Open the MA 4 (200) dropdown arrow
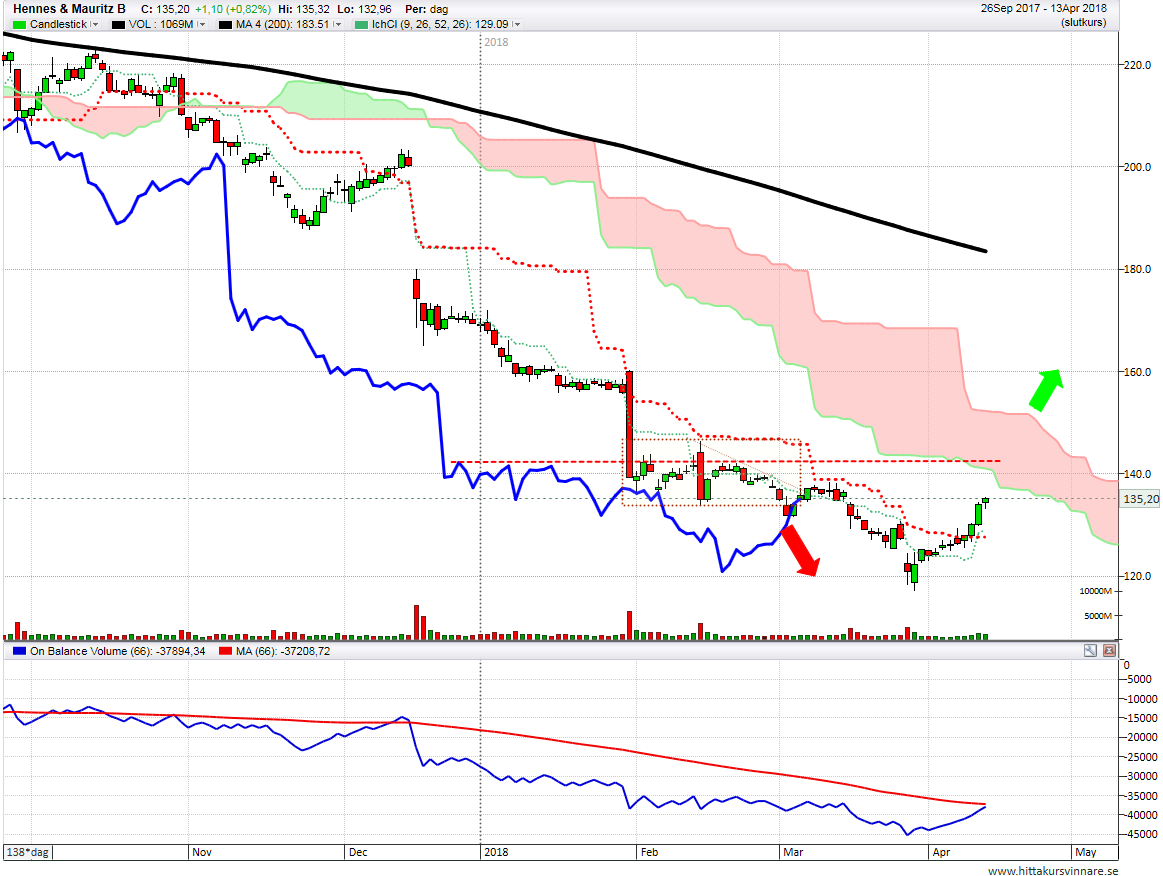 pos(337,24)
